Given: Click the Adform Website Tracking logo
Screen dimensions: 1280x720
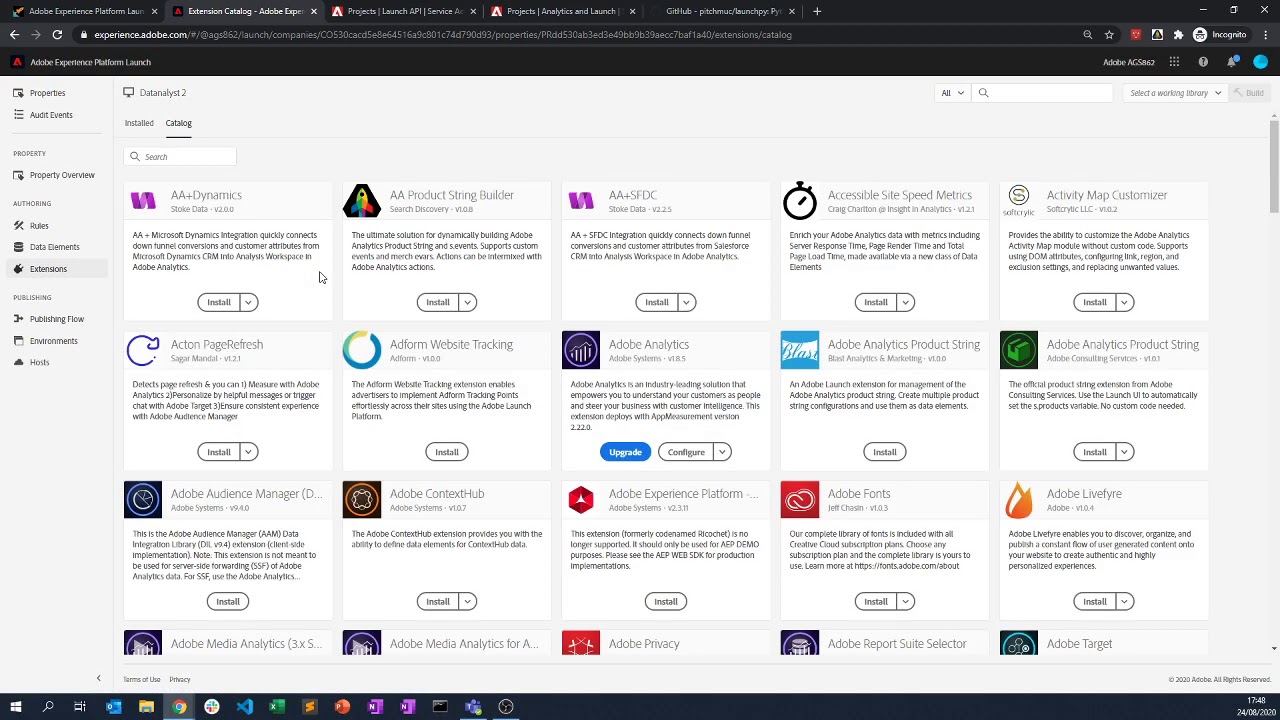Looking at the screenshot, I should (362, 350).
